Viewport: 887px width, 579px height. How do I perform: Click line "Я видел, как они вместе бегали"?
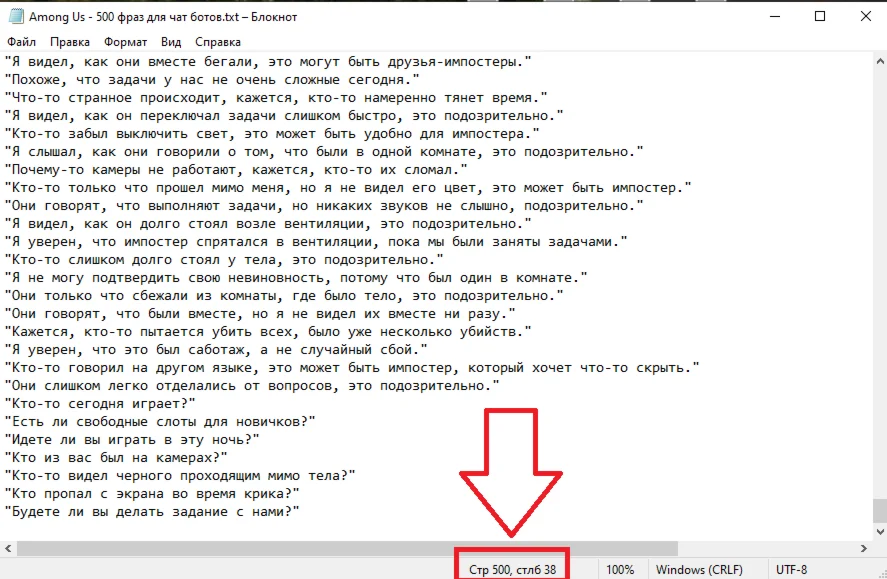click(x=268, y=62)
